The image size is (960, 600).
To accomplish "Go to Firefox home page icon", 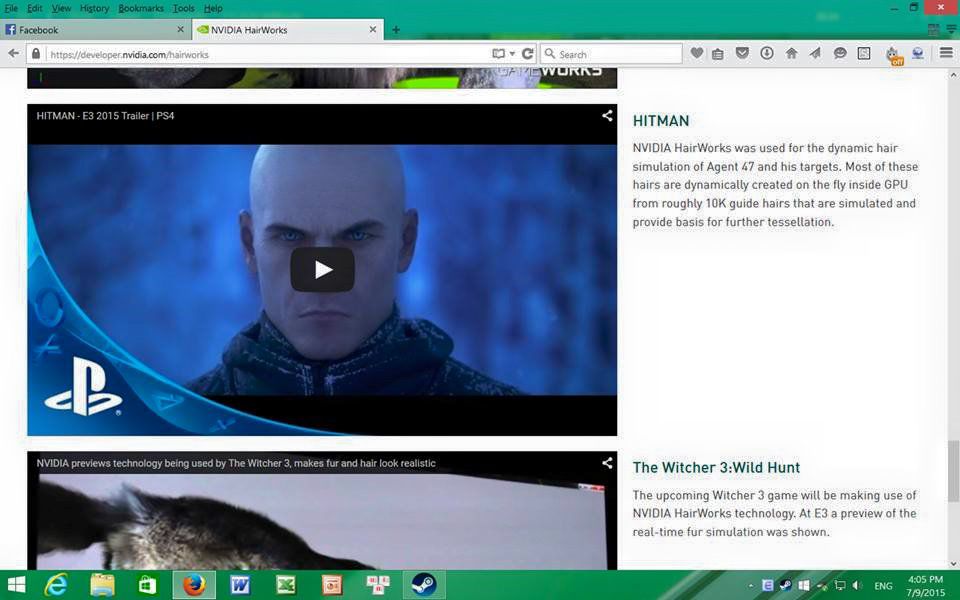I will tap(791, 54).
